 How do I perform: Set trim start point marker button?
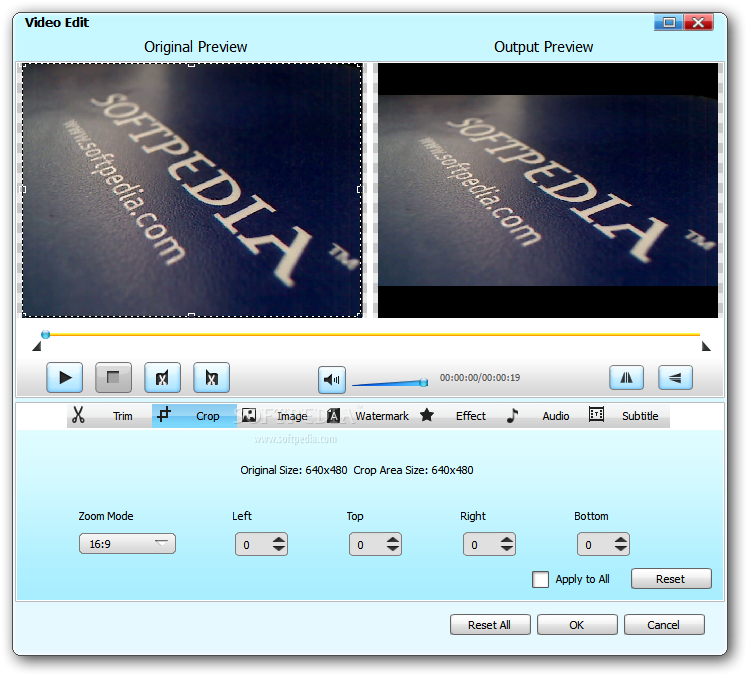(162, 378)
